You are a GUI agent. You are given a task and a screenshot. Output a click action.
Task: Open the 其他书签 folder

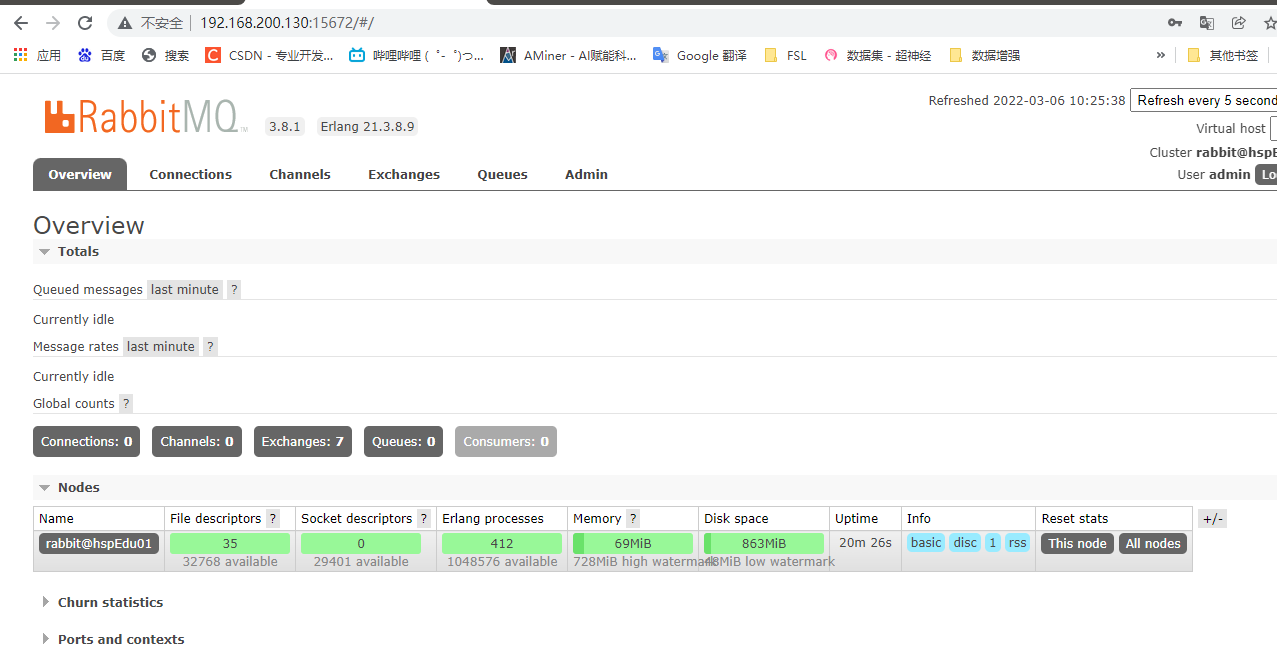(x=1222, y=55)
